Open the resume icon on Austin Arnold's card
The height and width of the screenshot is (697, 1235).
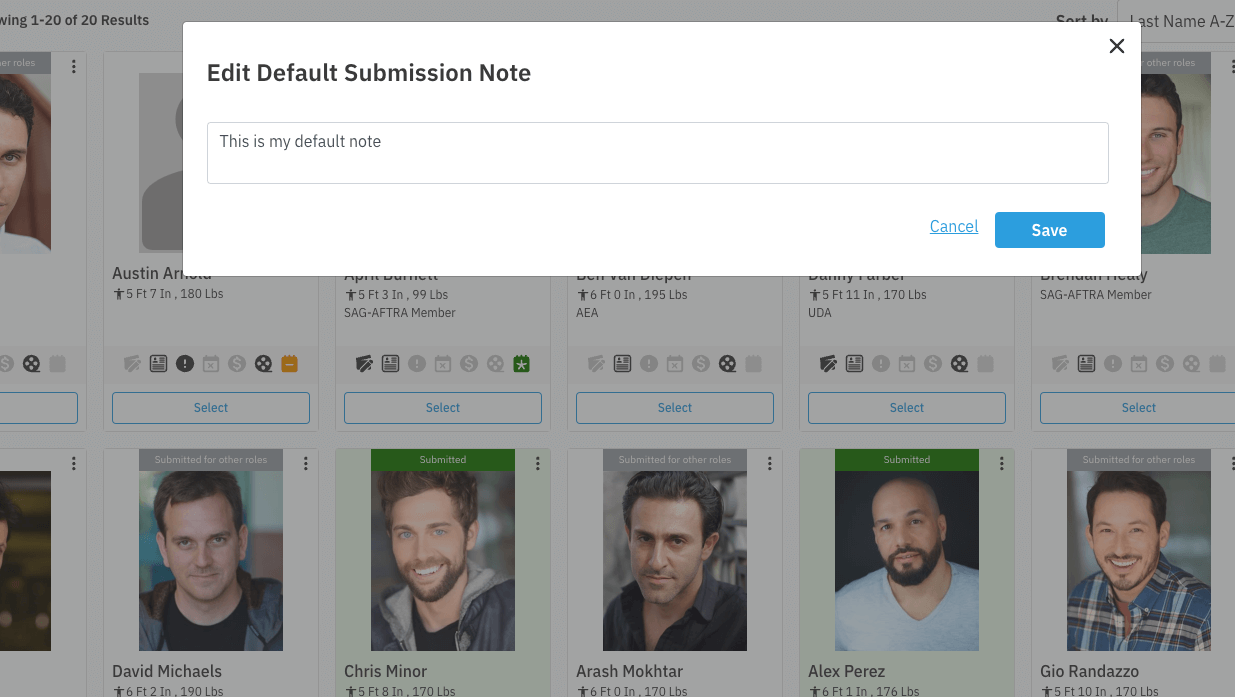pyautogui.click(x=158, y=364)
